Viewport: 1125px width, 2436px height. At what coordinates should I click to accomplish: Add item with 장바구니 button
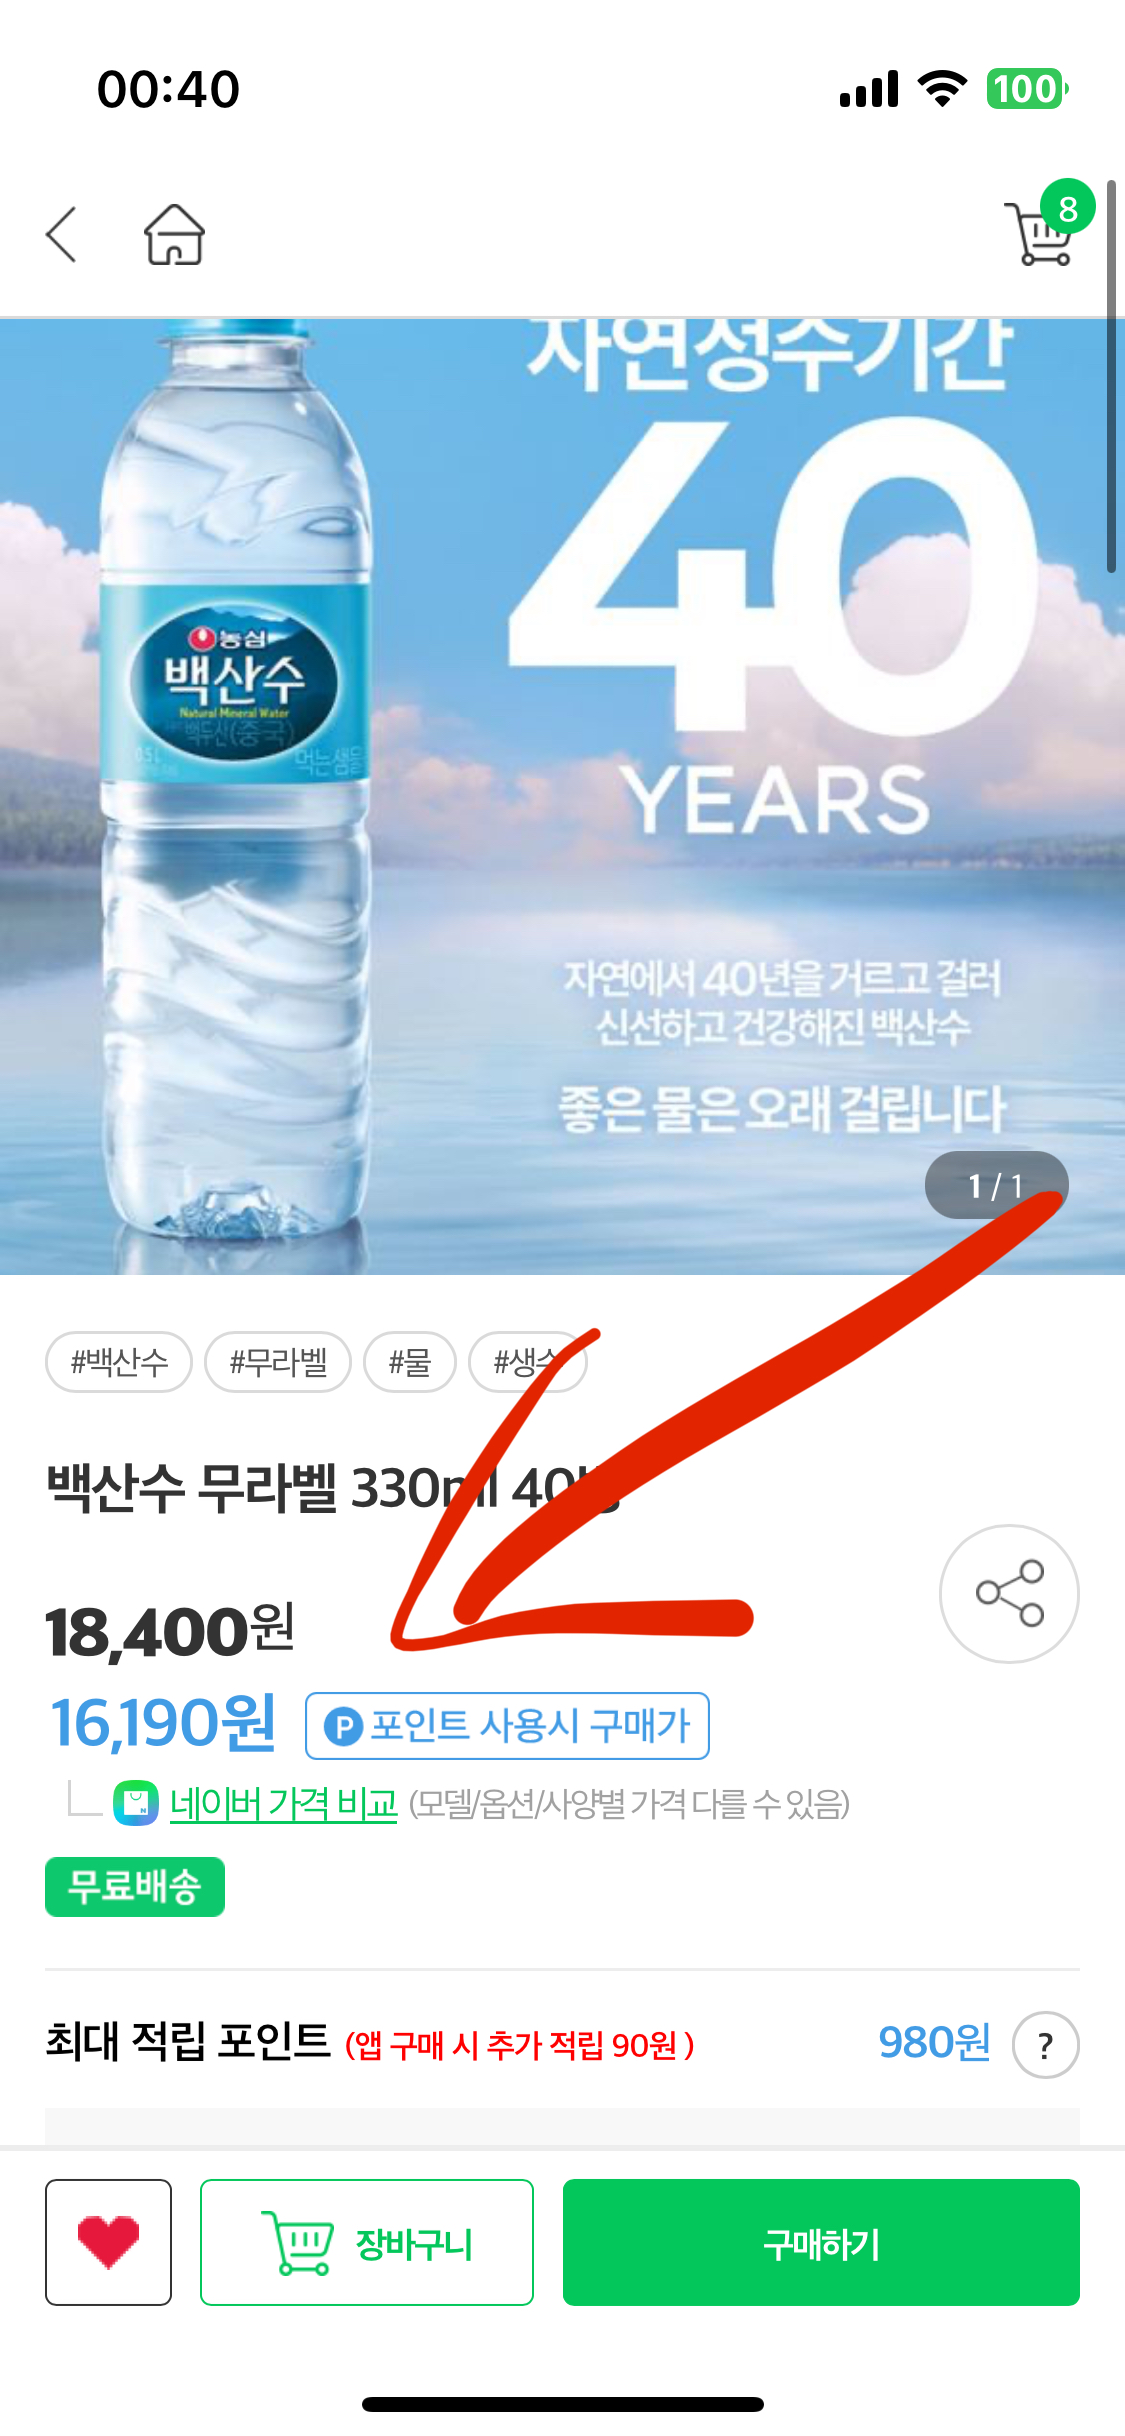(366, 2242)
